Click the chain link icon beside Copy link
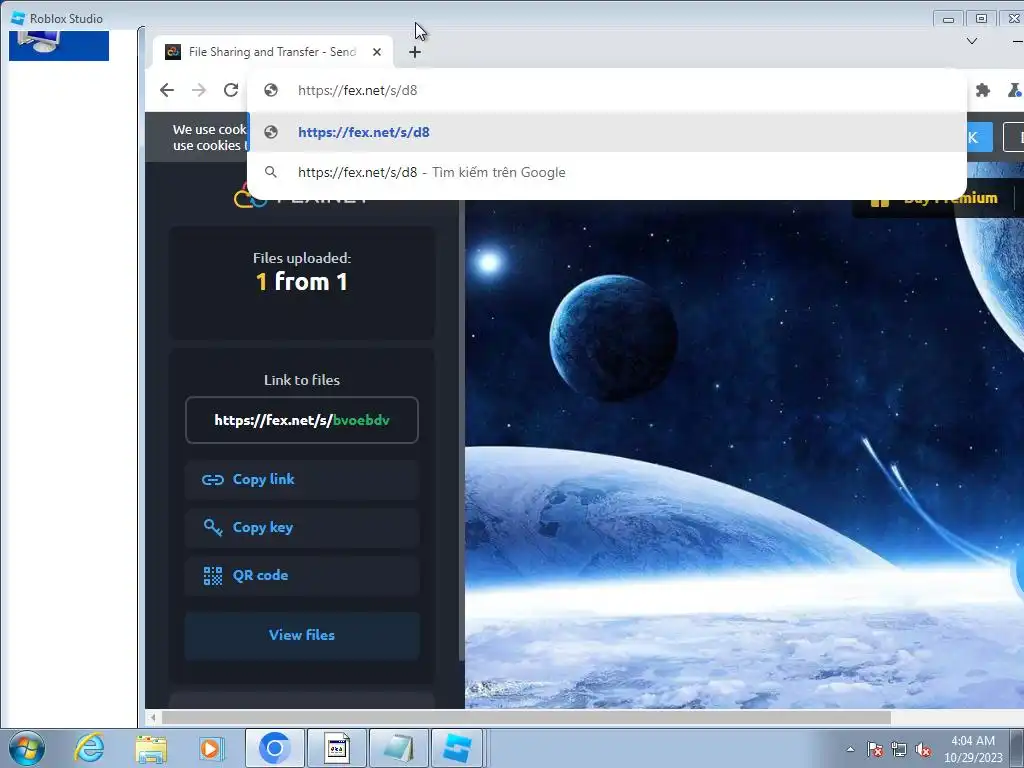Viewport: 1024px width, 768px height. [212, 480]
